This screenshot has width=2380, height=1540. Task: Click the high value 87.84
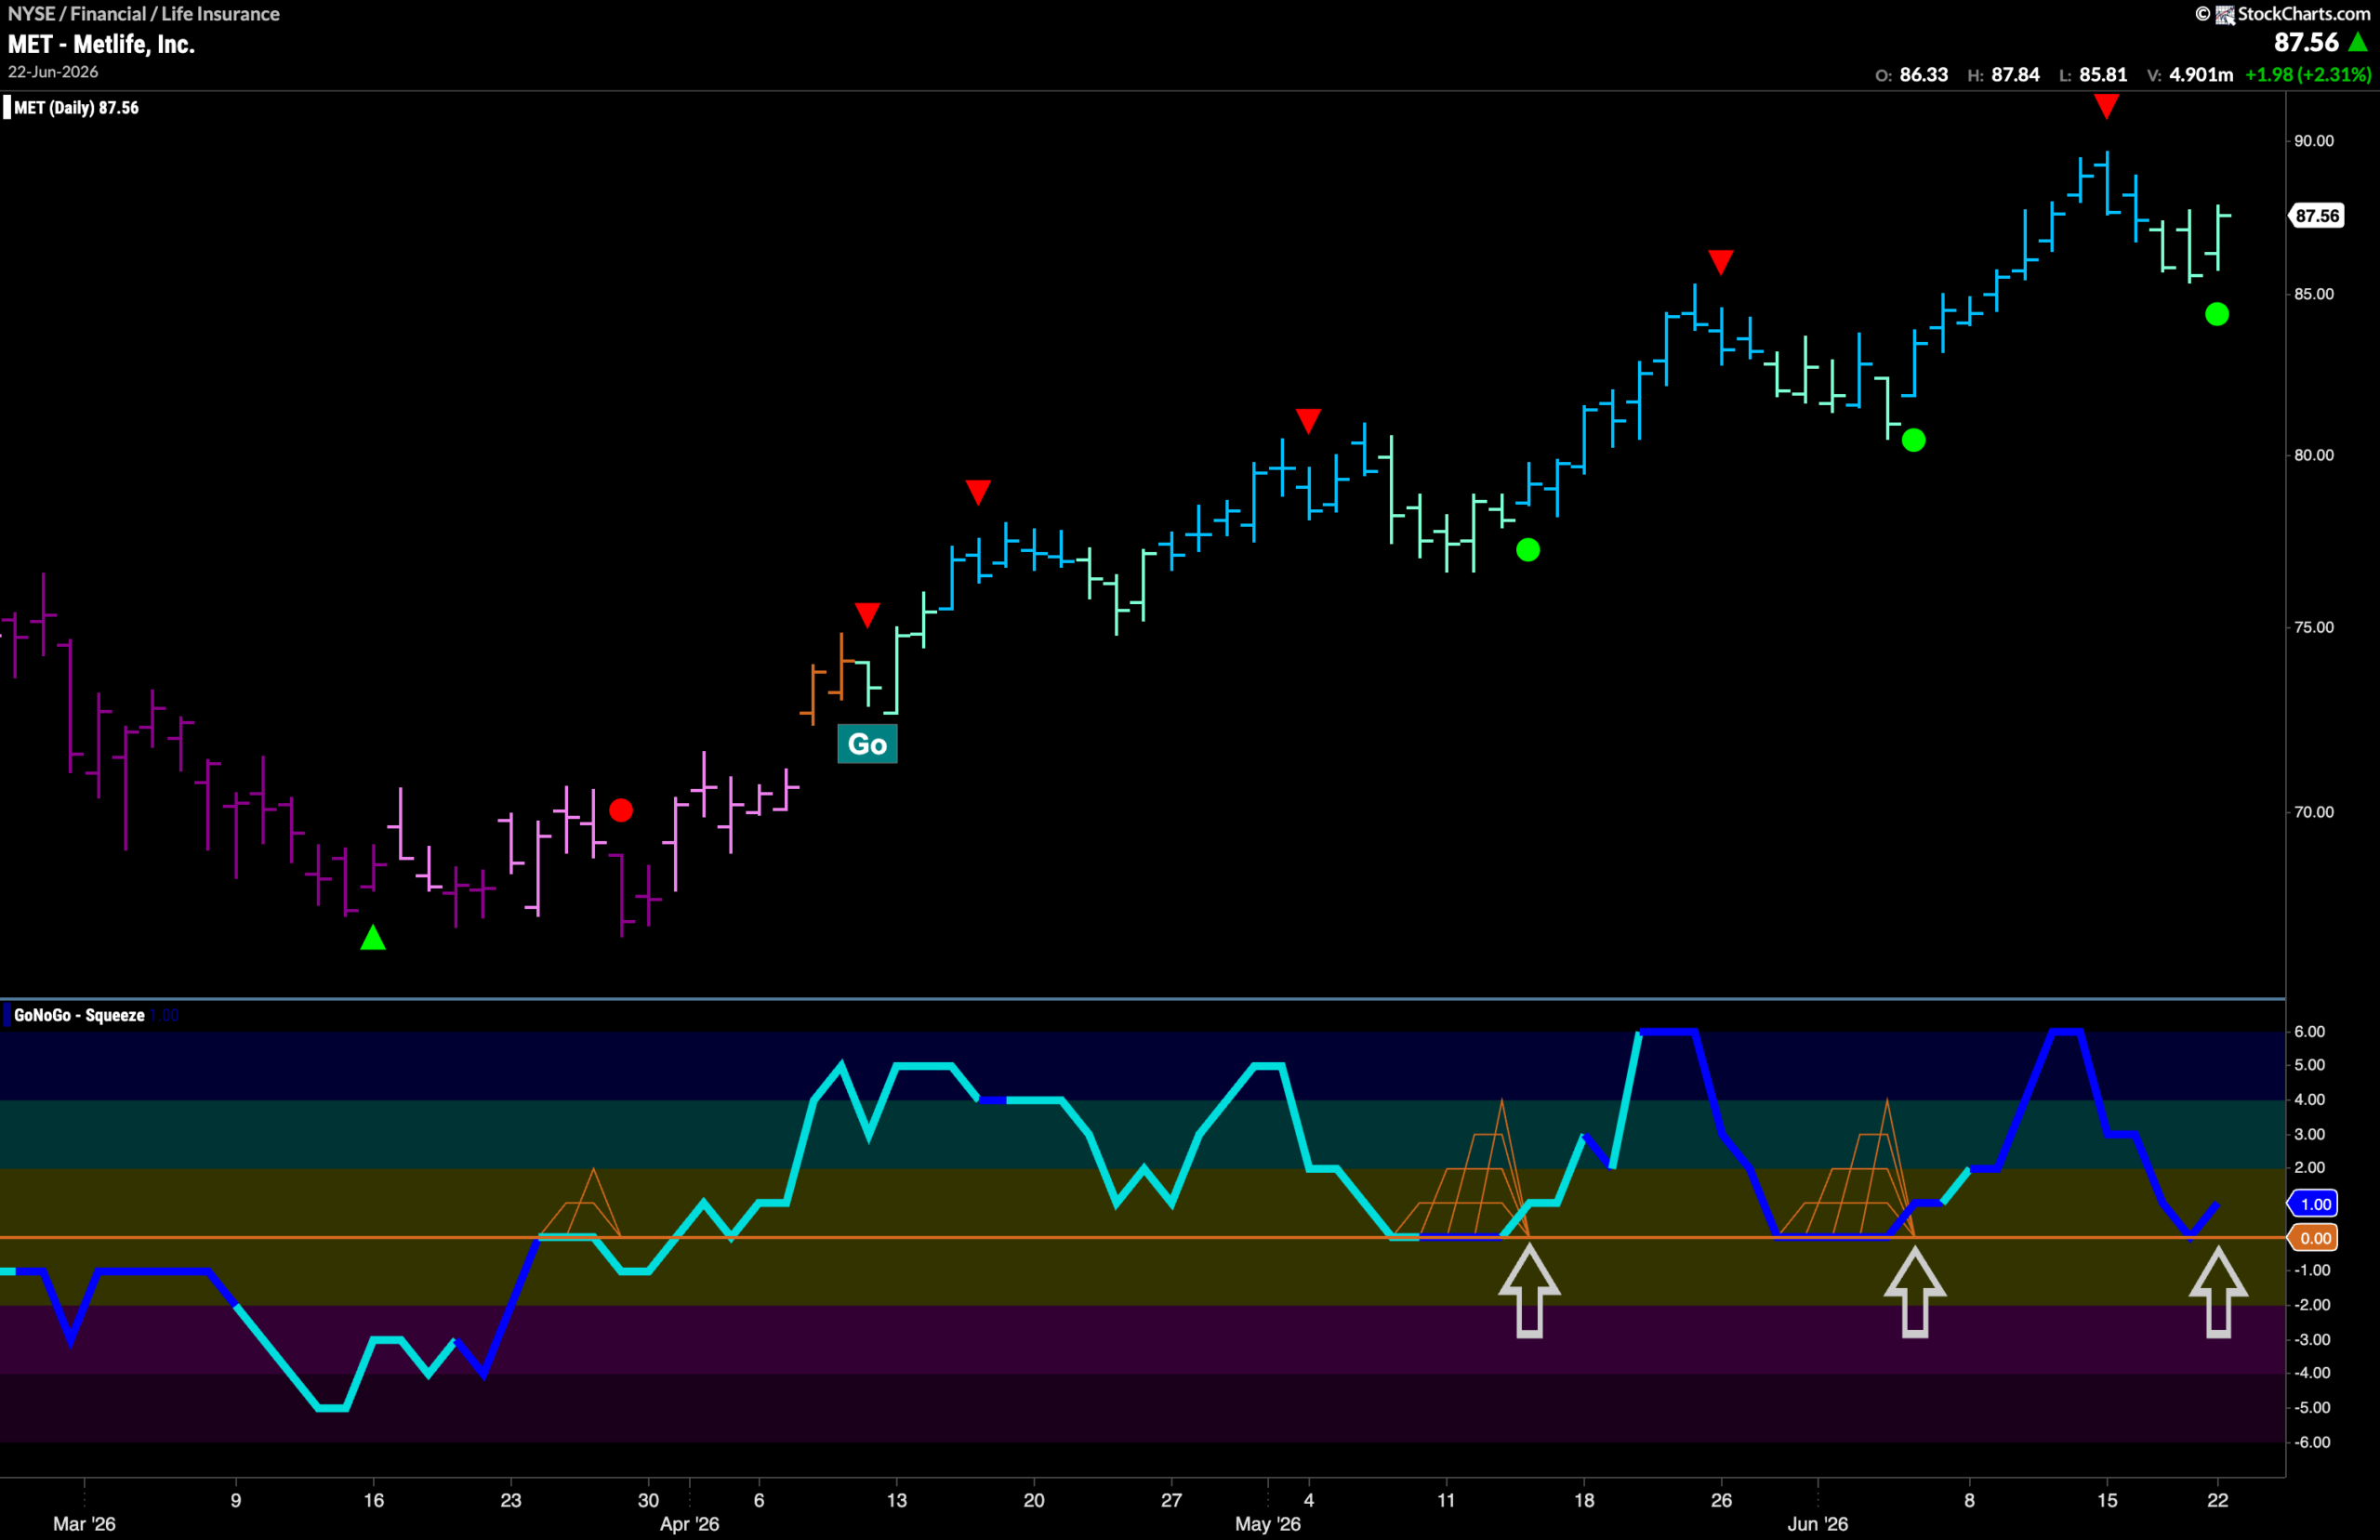tap(2015, 75)
